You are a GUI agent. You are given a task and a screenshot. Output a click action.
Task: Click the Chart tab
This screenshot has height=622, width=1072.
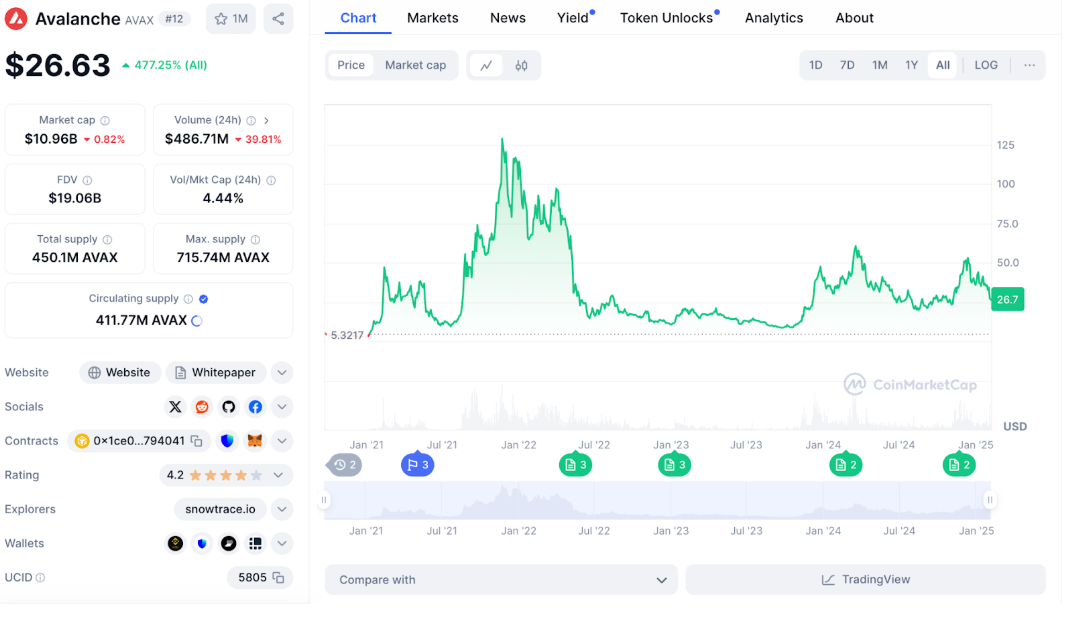point(358,18)
